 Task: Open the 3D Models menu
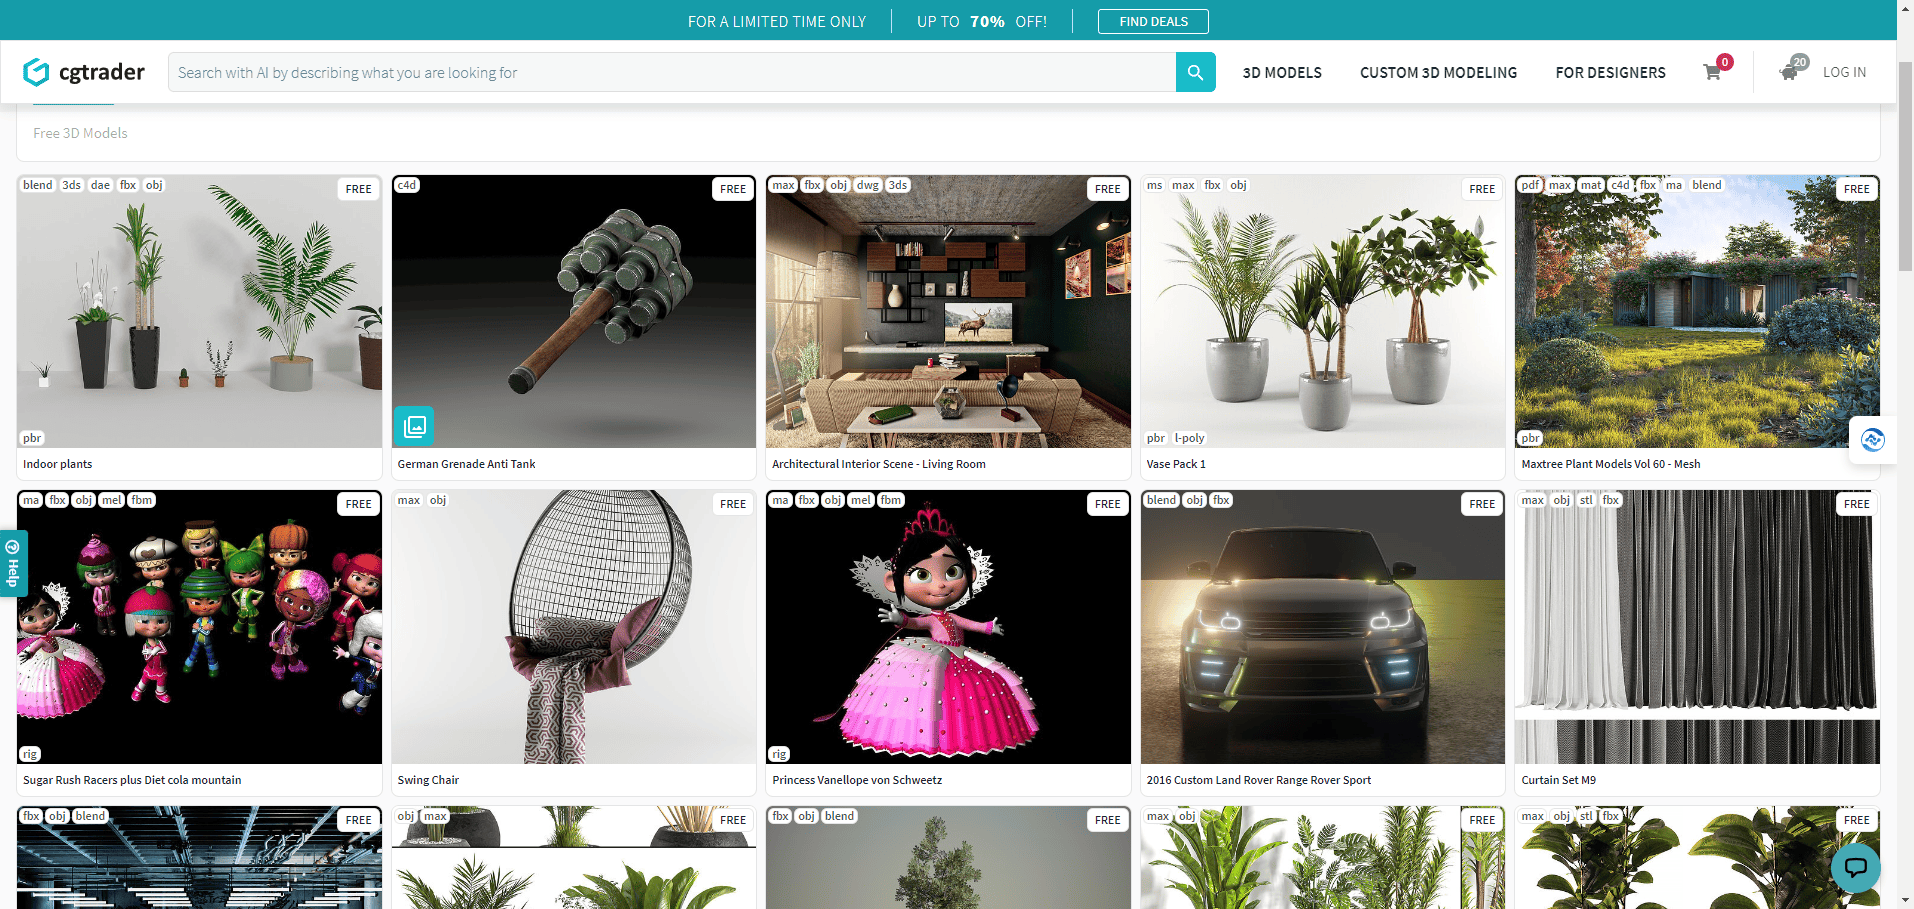pyautogui.click(x=1281, y=73)
